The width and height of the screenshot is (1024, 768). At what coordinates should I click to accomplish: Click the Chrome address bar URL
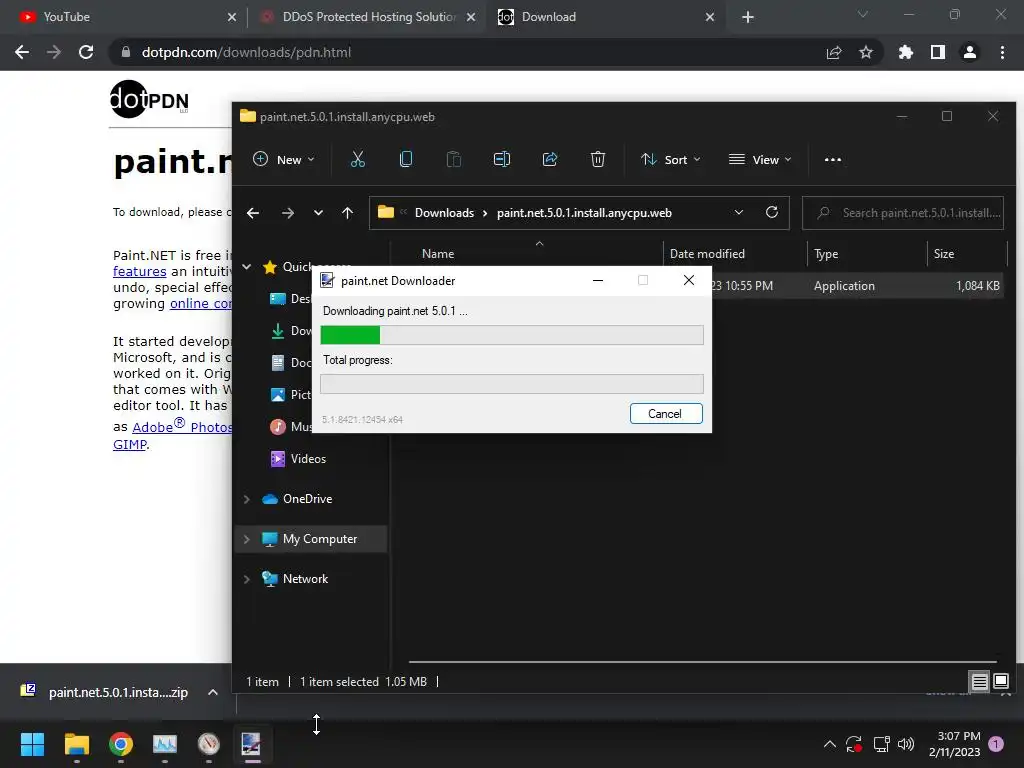tap(246, 52)
